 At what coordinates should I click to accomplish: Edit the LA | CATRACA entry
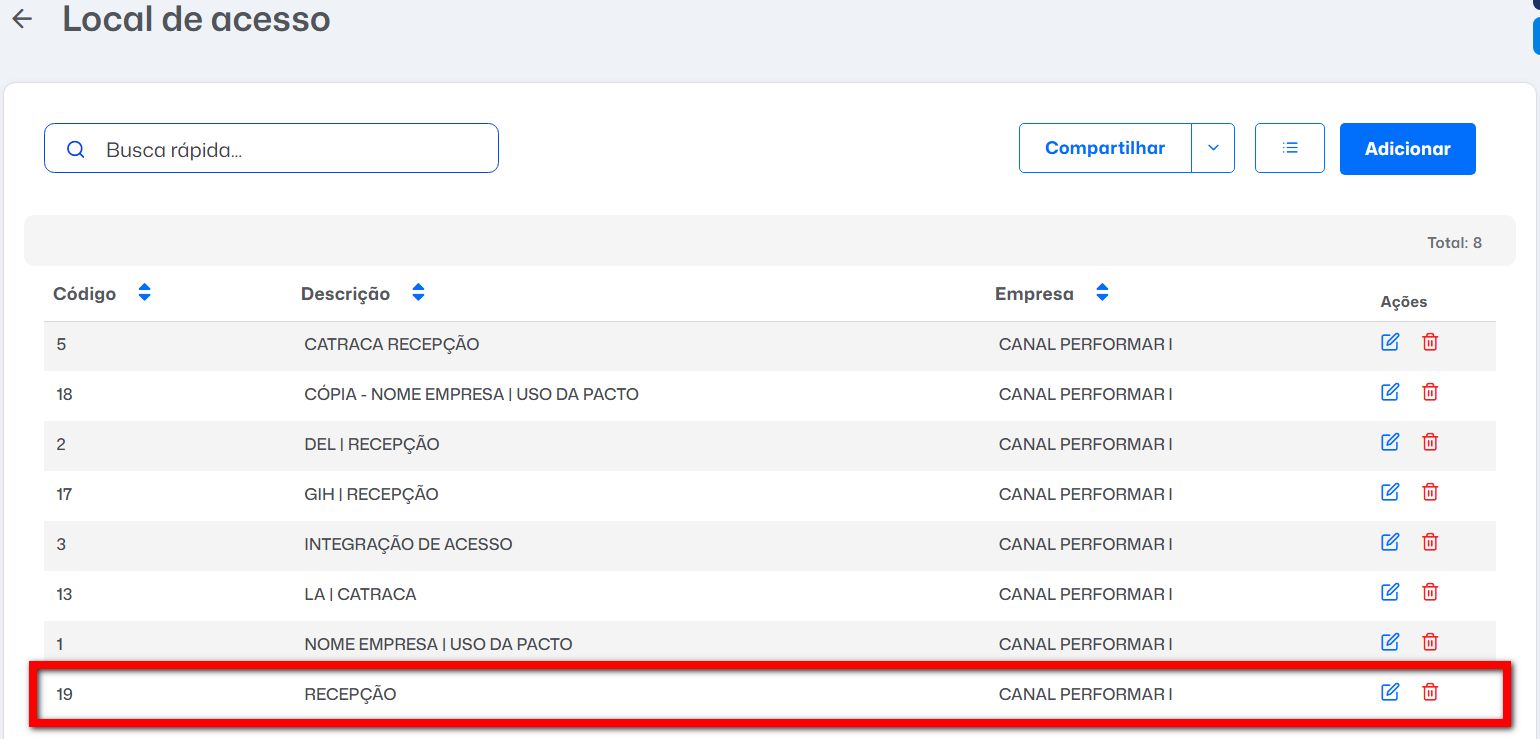point(1390,592)
